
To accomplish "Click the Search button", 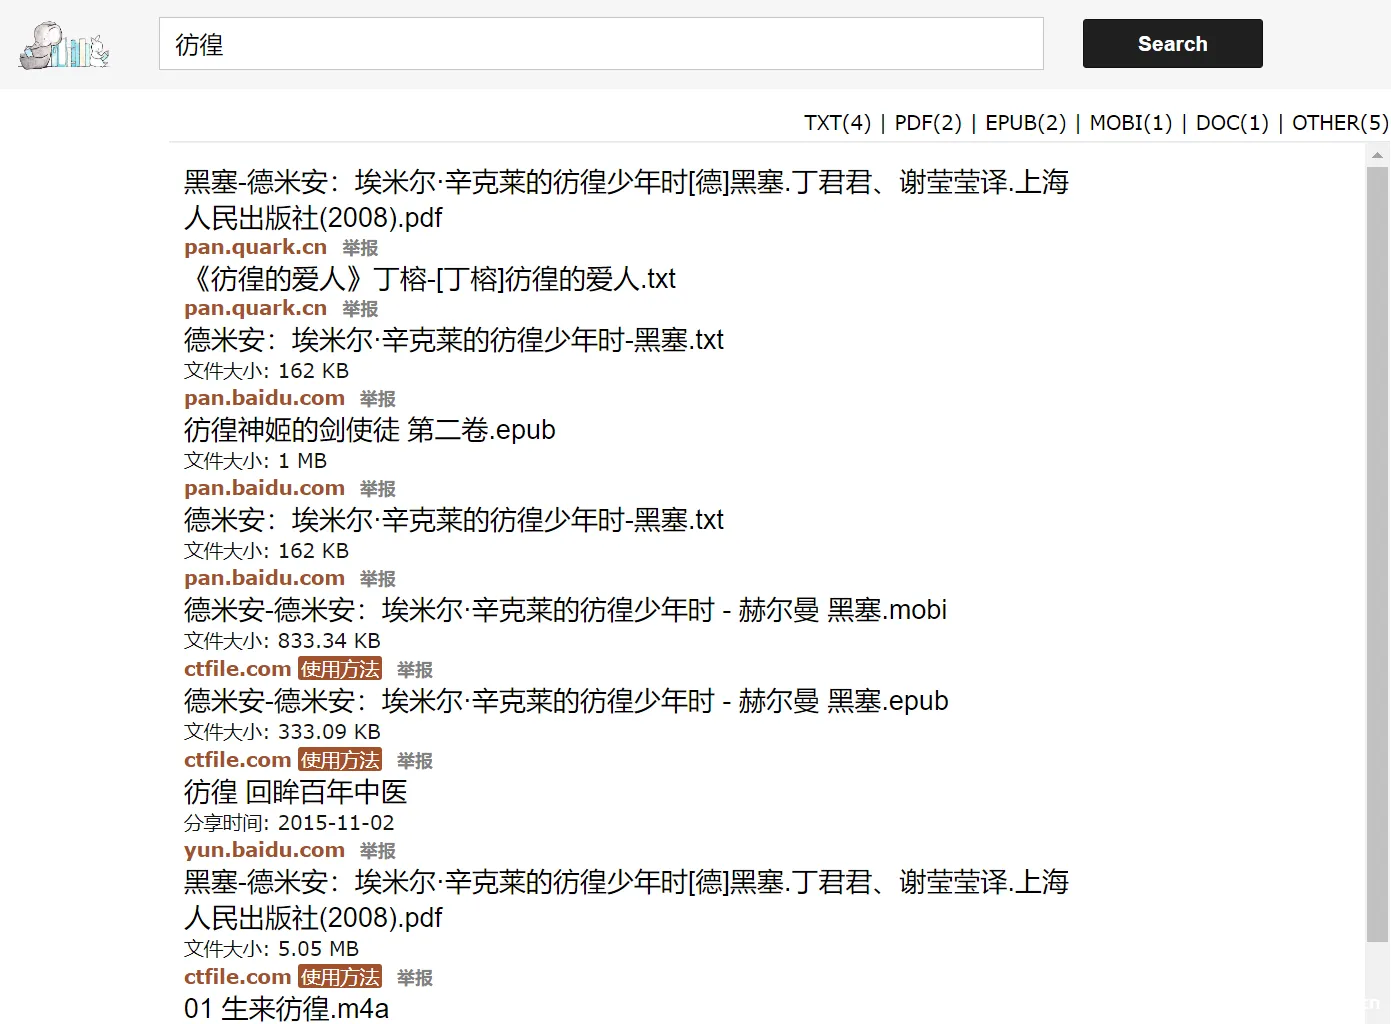I will 1172,44.
